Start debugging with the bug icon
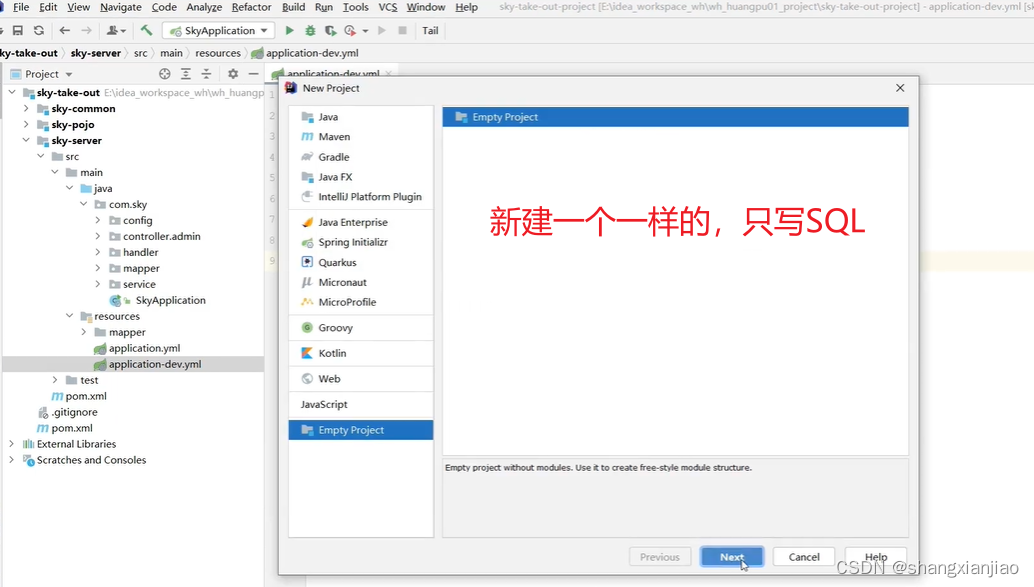Viewport: 1034px width, 587px height. coord(310,30)
